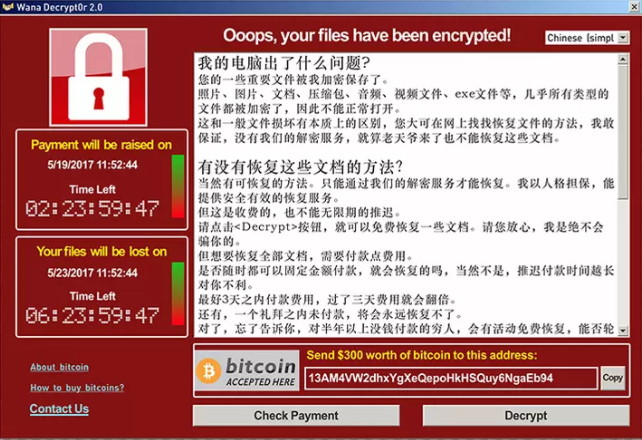The height and width of the screenshot is (440, 642).
Task: Click the Contact Us link
Action: (59, 409)
